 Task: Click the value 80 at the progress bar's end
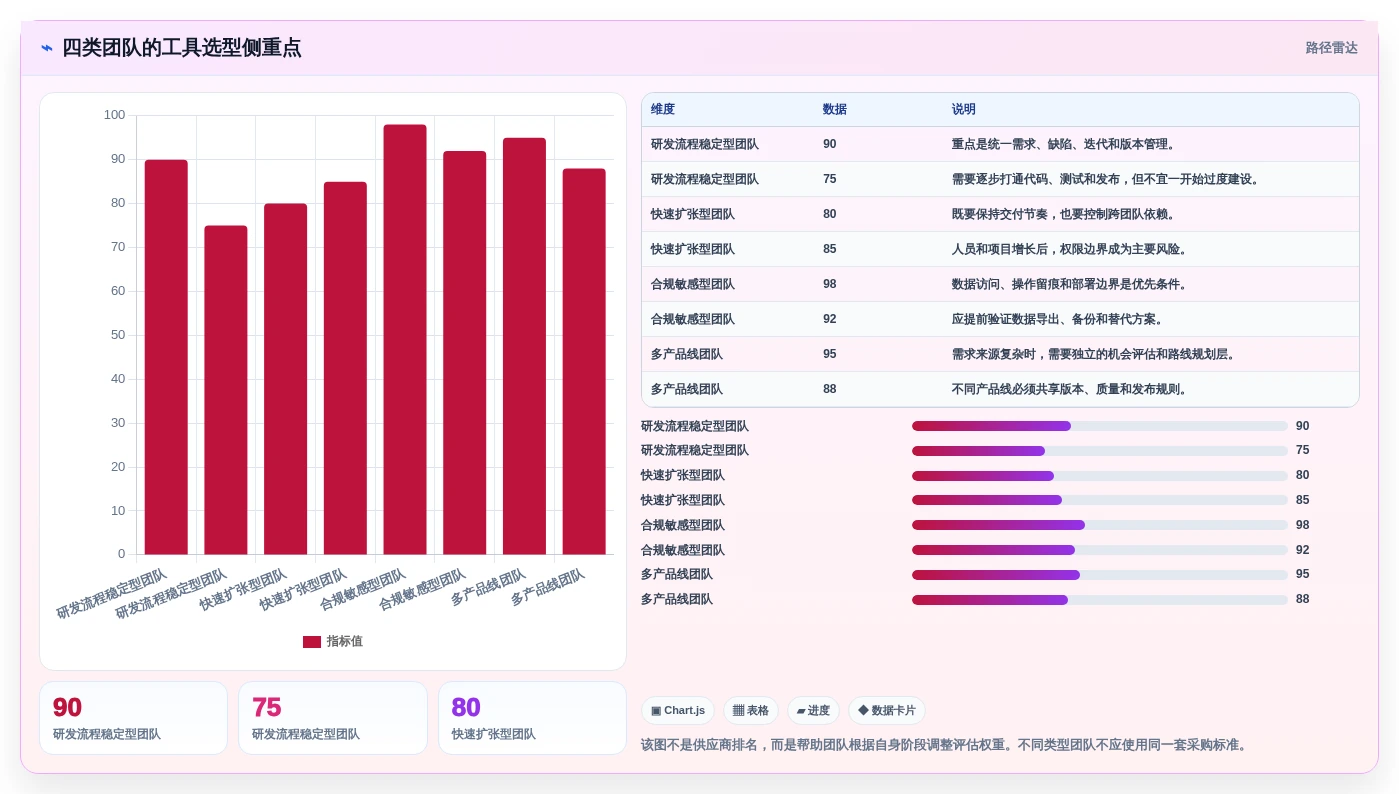tap(1302, 475)
